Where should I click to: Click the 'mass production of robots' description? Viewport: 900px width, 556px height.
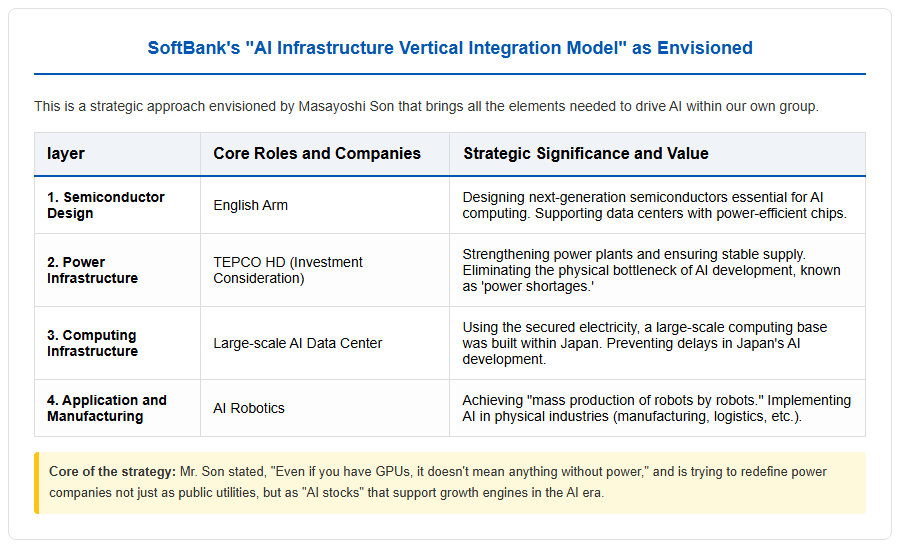tap(657, 408)
